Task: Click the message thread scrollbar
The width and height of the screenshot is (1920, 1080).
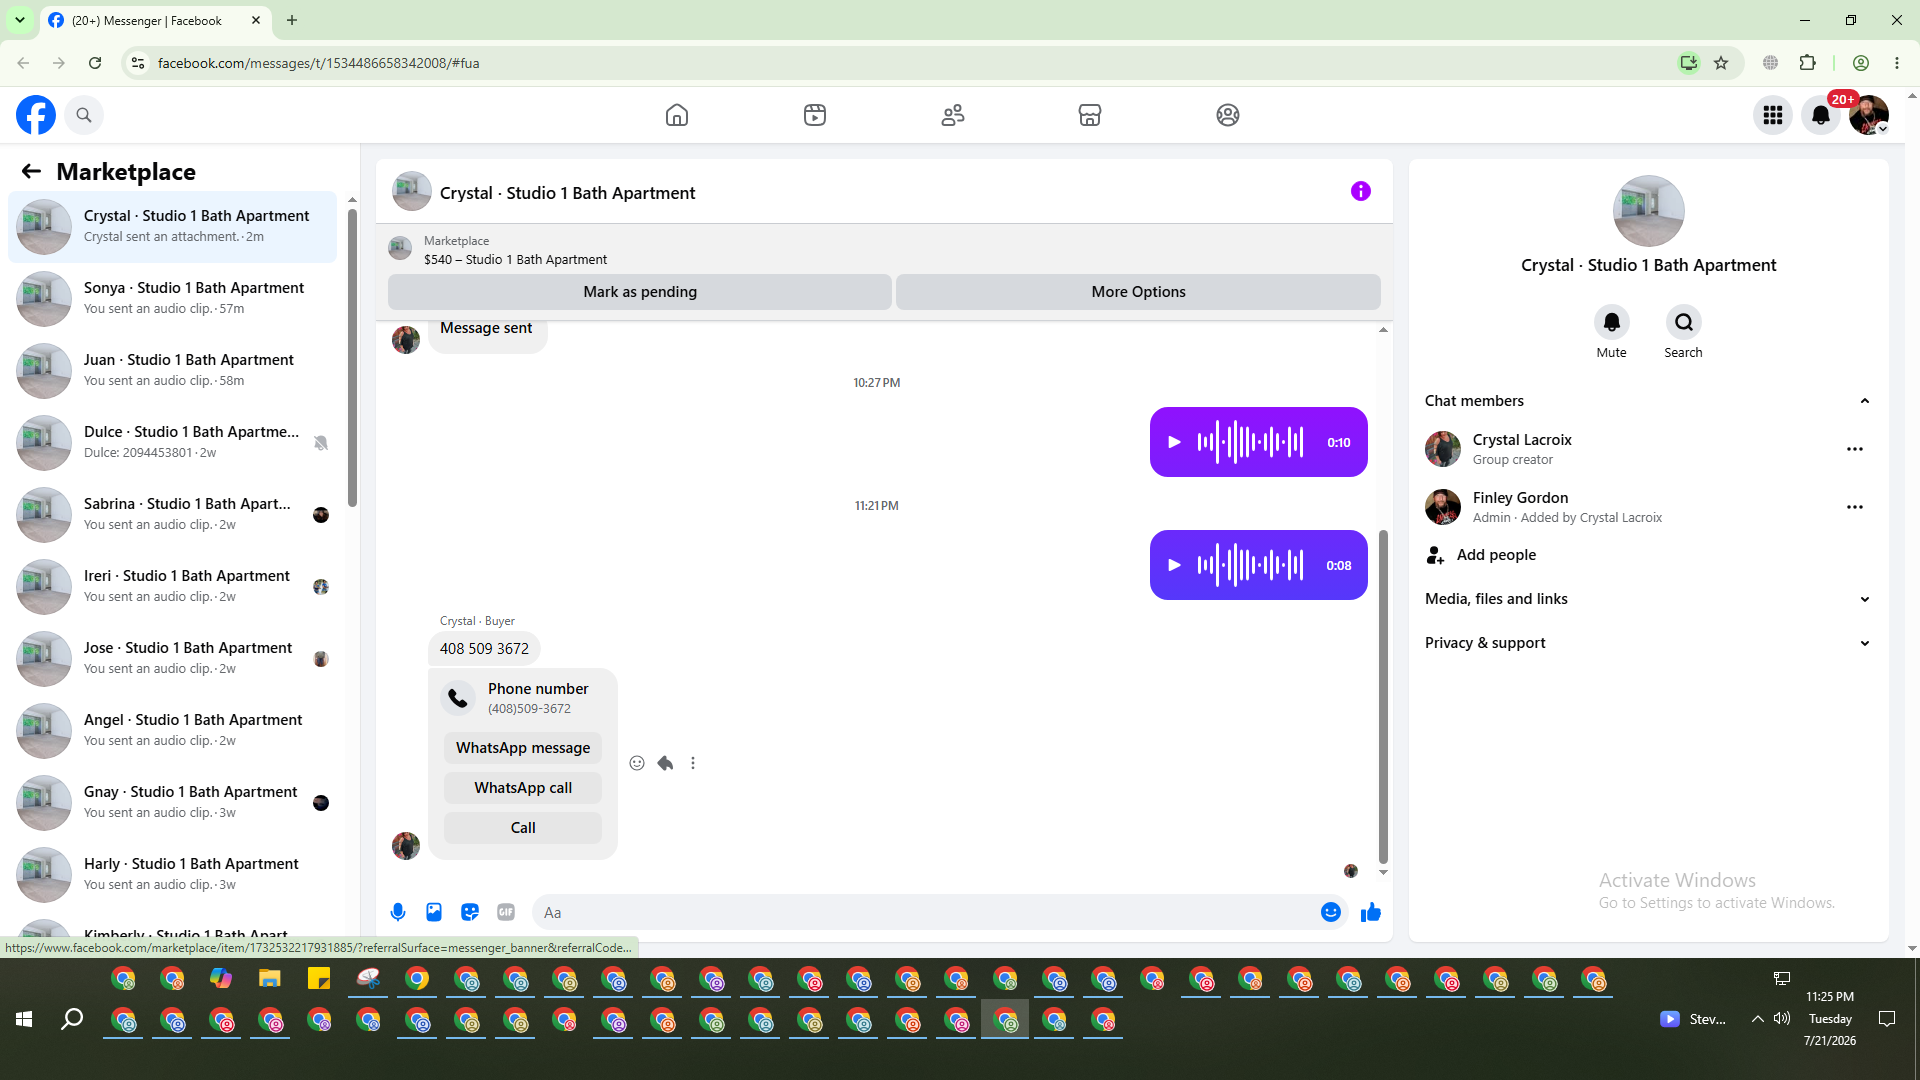Action: [1384, 697]
